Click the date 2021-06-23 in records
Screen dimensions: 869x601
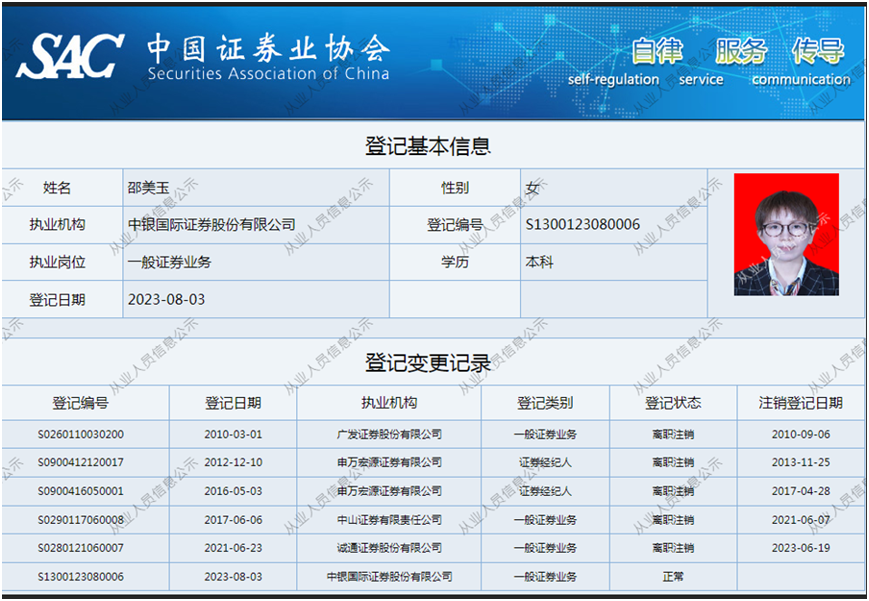[x=233, y=548]
